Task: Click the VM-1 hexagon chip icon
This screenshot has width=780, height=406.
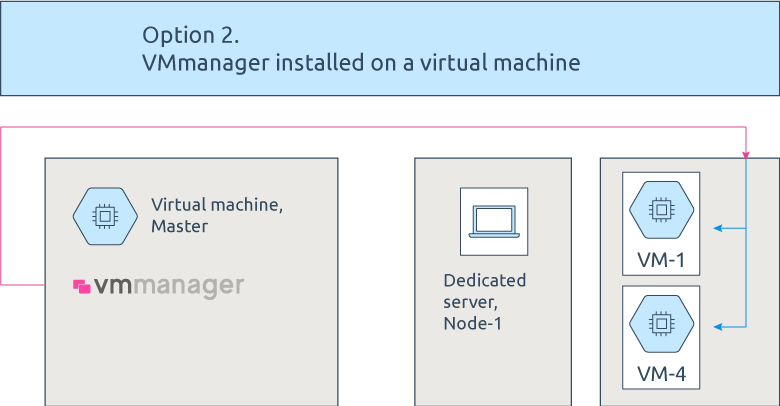Action: pos(661,210)
